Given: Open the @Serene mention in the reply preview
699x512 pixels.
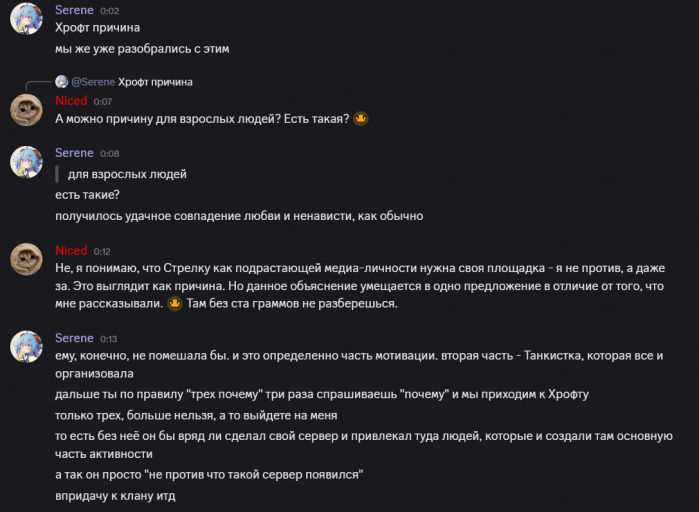Looking at the screenshot, I should click(93, 82).
